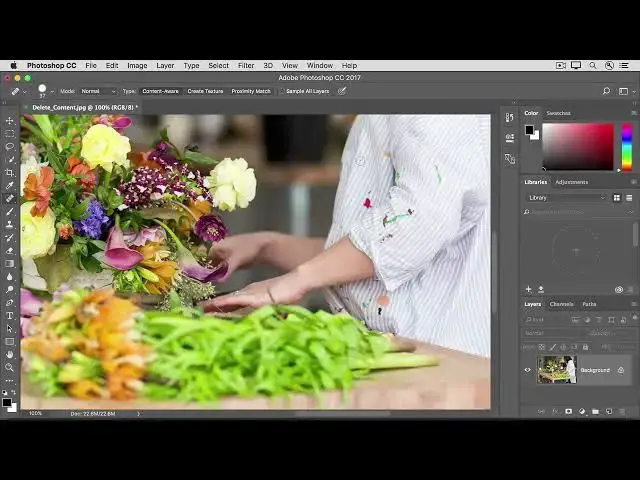Switch Libraries to list view
Viewport: 640px width, 480px height.
[629, 198]
